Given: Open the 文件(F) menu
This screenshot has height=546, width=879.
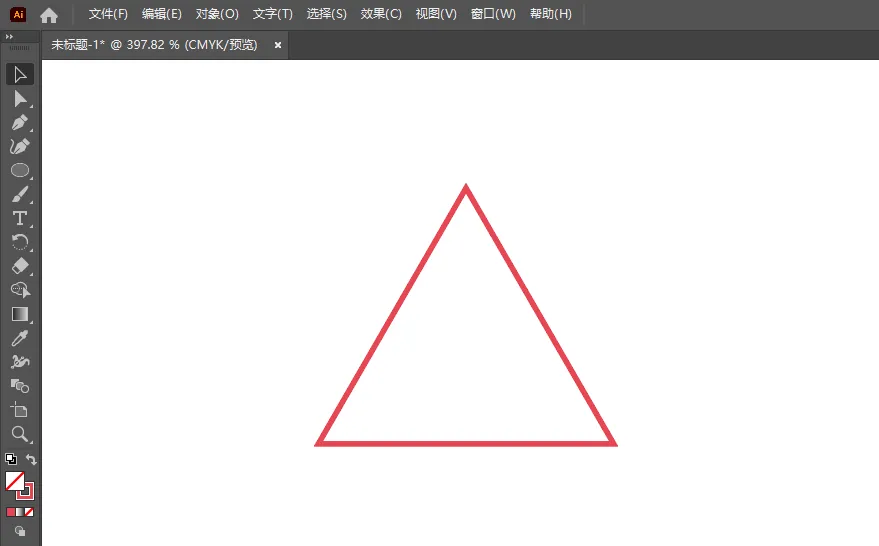Looking at the screenshot, I should [x=108, y=14].
